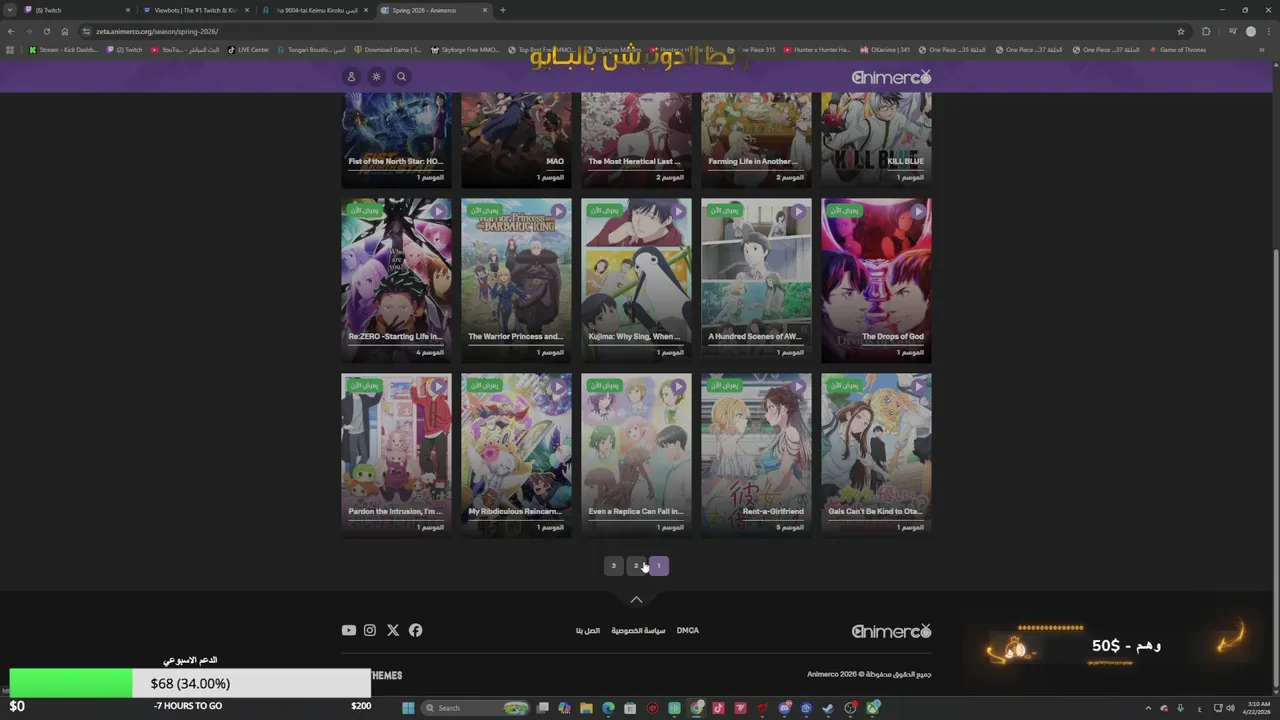Open the Instagram footer icon
This screenshot has height=720, width=1280.
370,630
